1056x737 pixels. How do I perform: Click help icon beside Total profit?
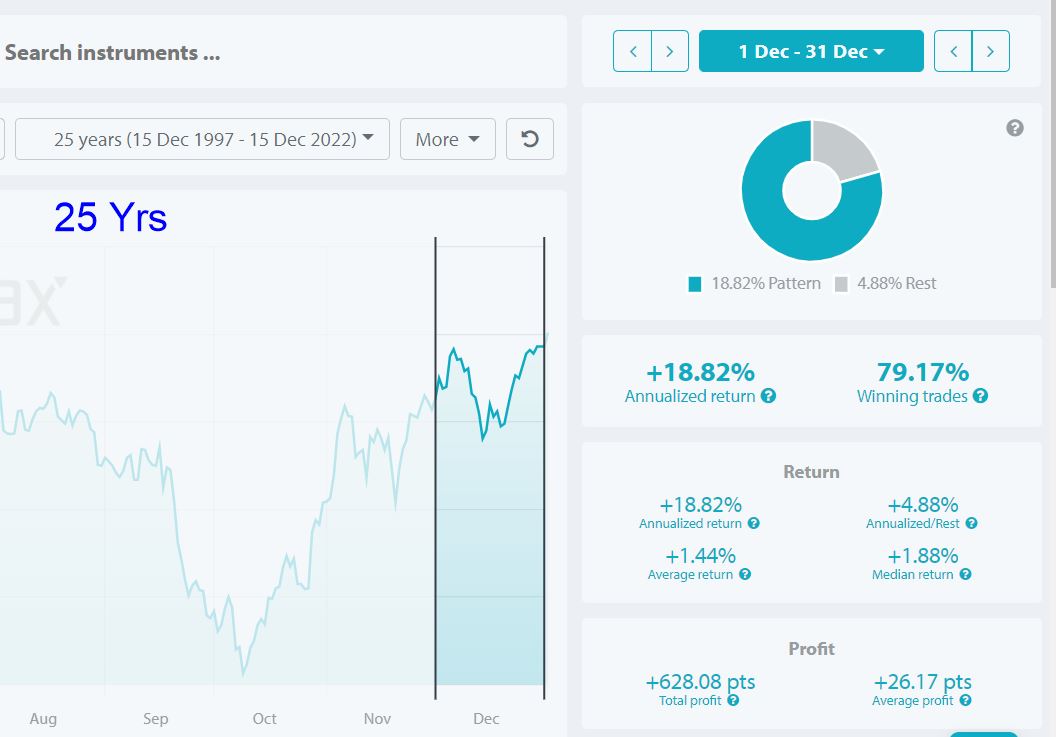pyautogui.click(x=733, y=701)
